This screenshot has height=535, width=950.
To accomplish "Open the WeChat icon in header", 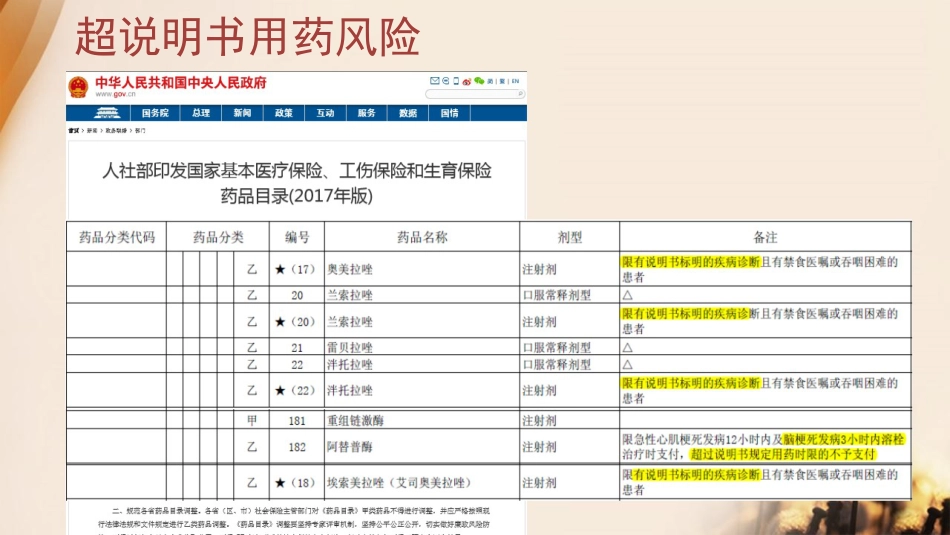I will coord(479,81).
